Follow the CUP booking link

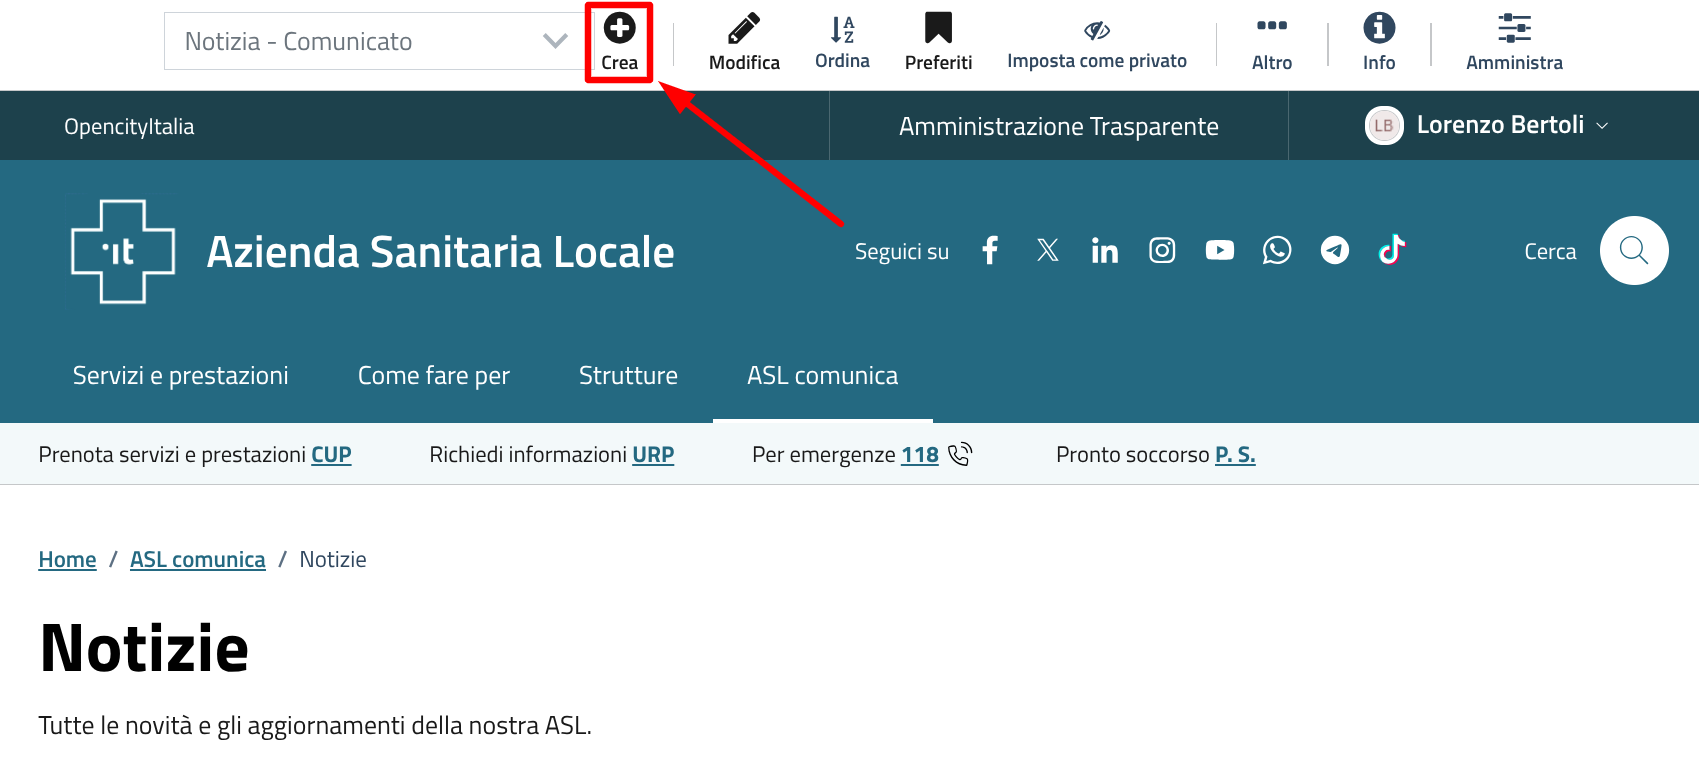pyautogui.click(x=331, y=455)
